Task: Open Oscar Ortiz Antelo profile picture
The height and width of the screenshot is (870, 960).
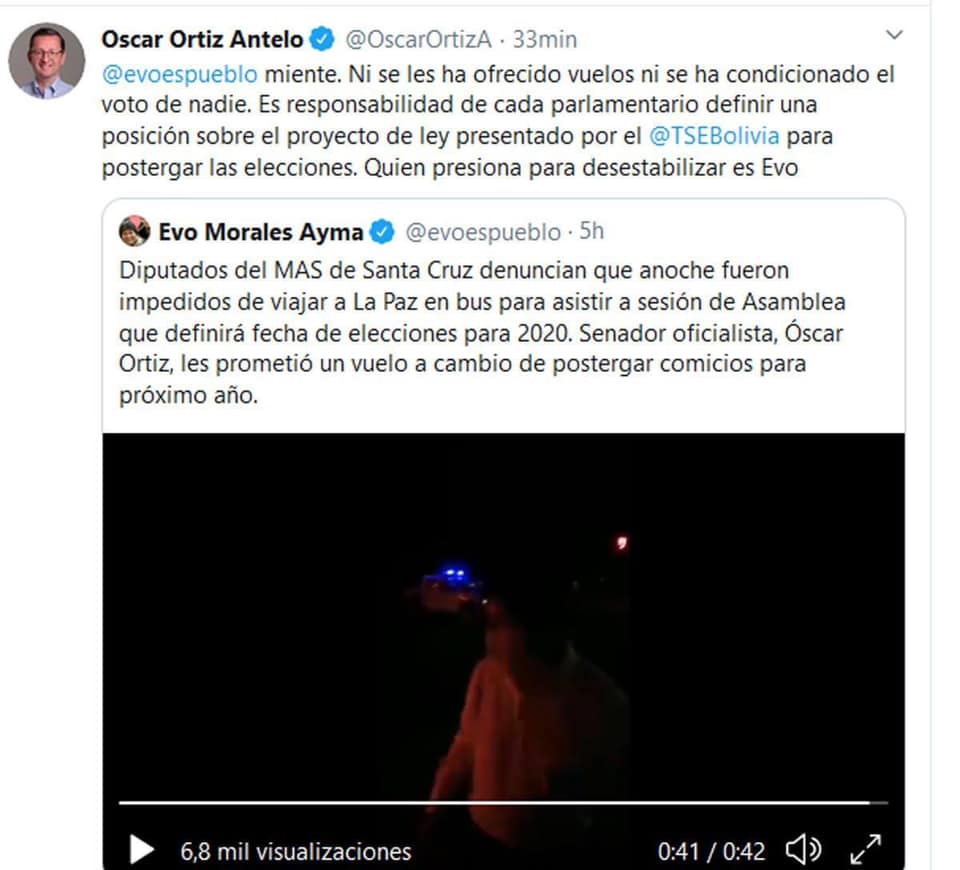Action: tap(47, 61)
